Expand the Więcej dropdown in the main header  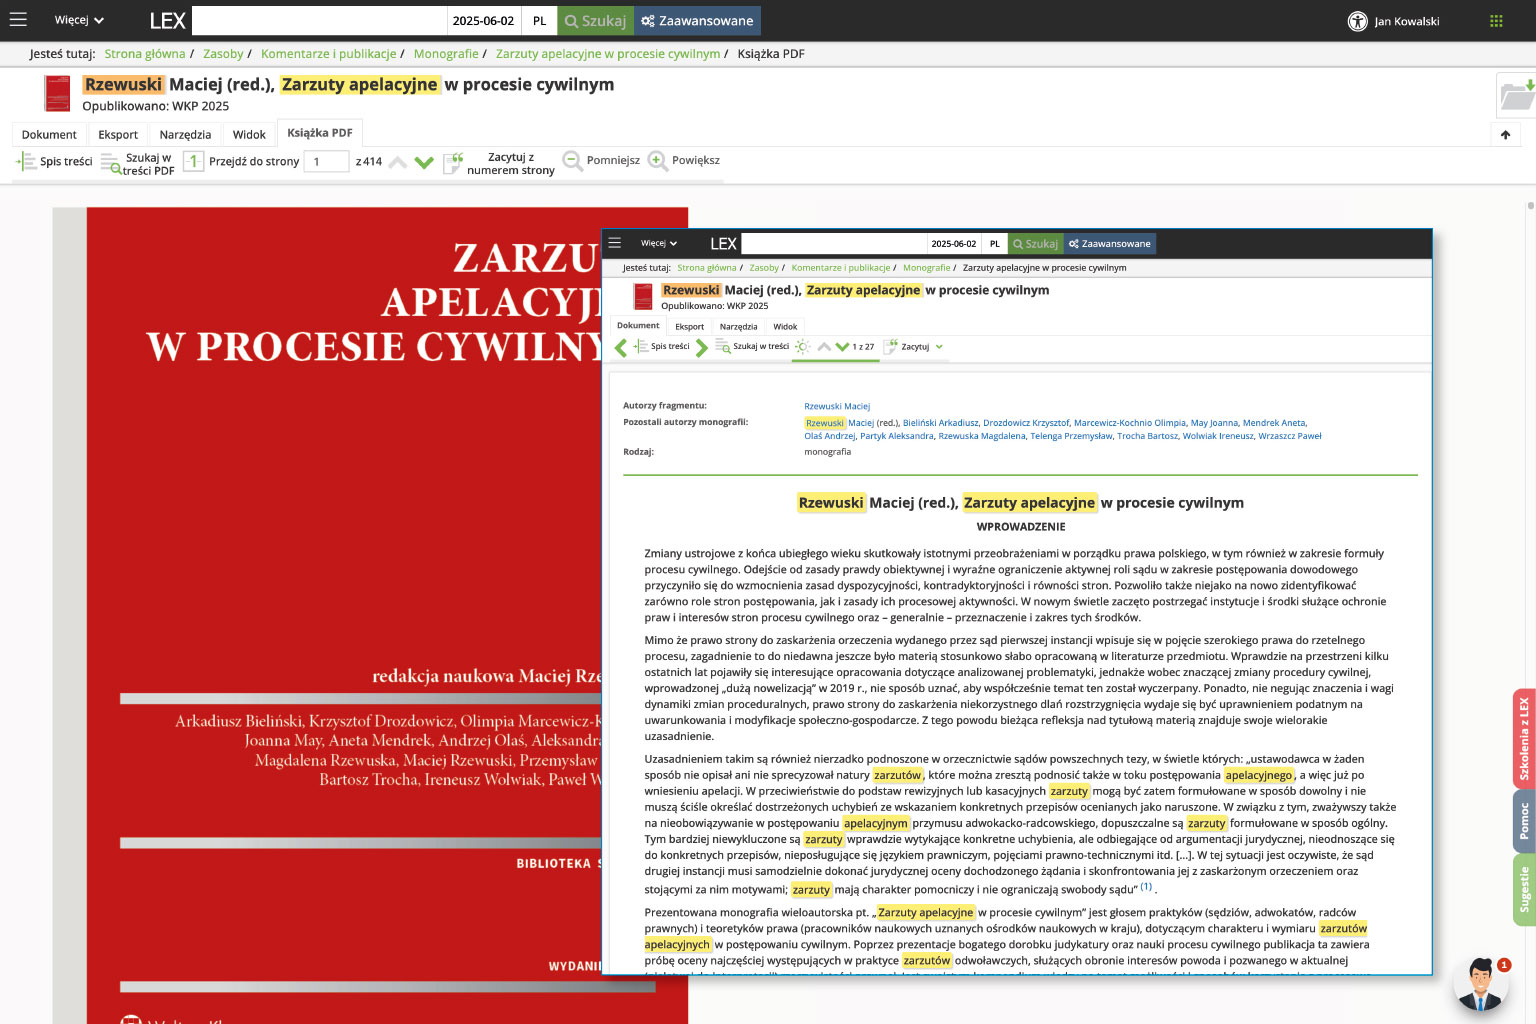click(79, 20)
